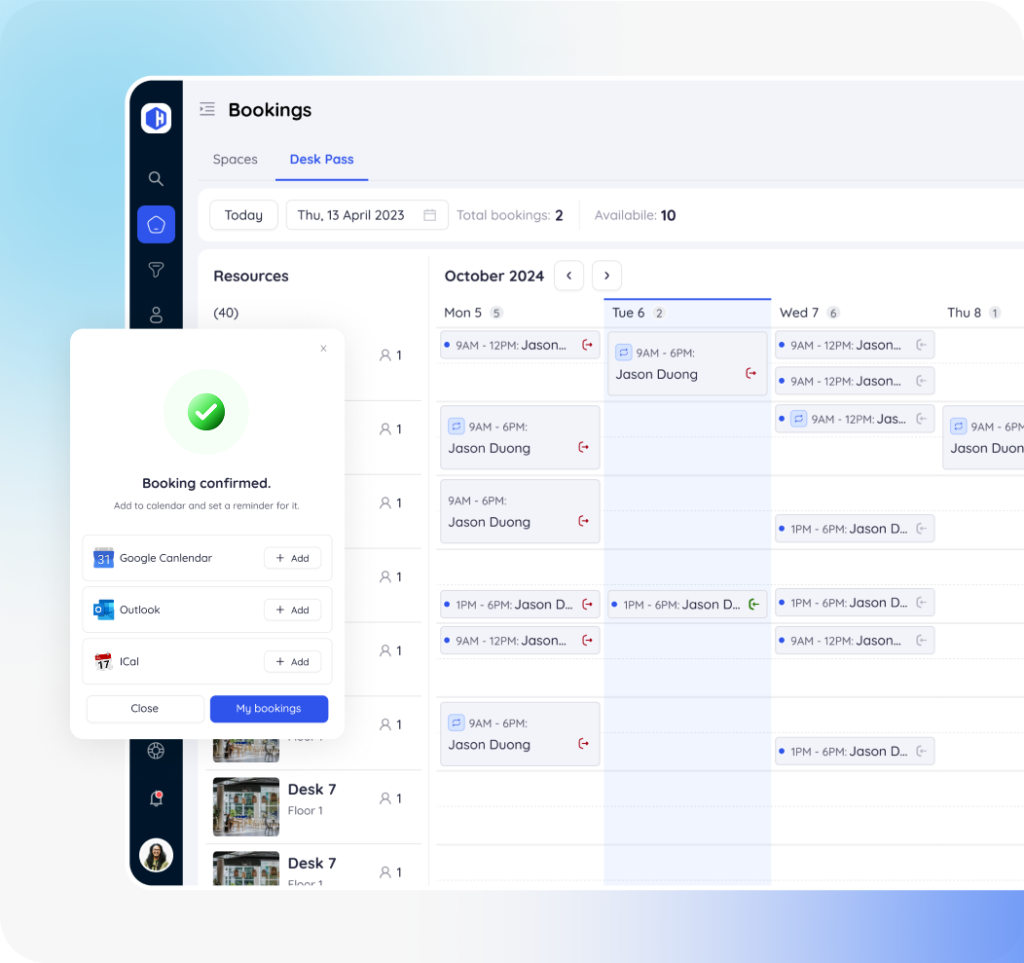Open the Thu, 13 April 2023 date picker
This screenshot has height=963, width=1024.
367,215
